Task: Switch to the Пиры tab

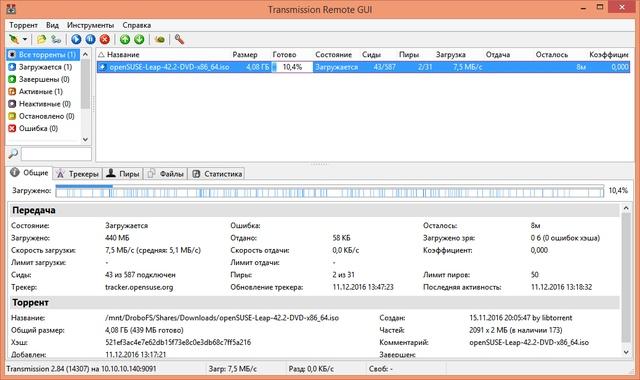Action: tap(123, 174)
